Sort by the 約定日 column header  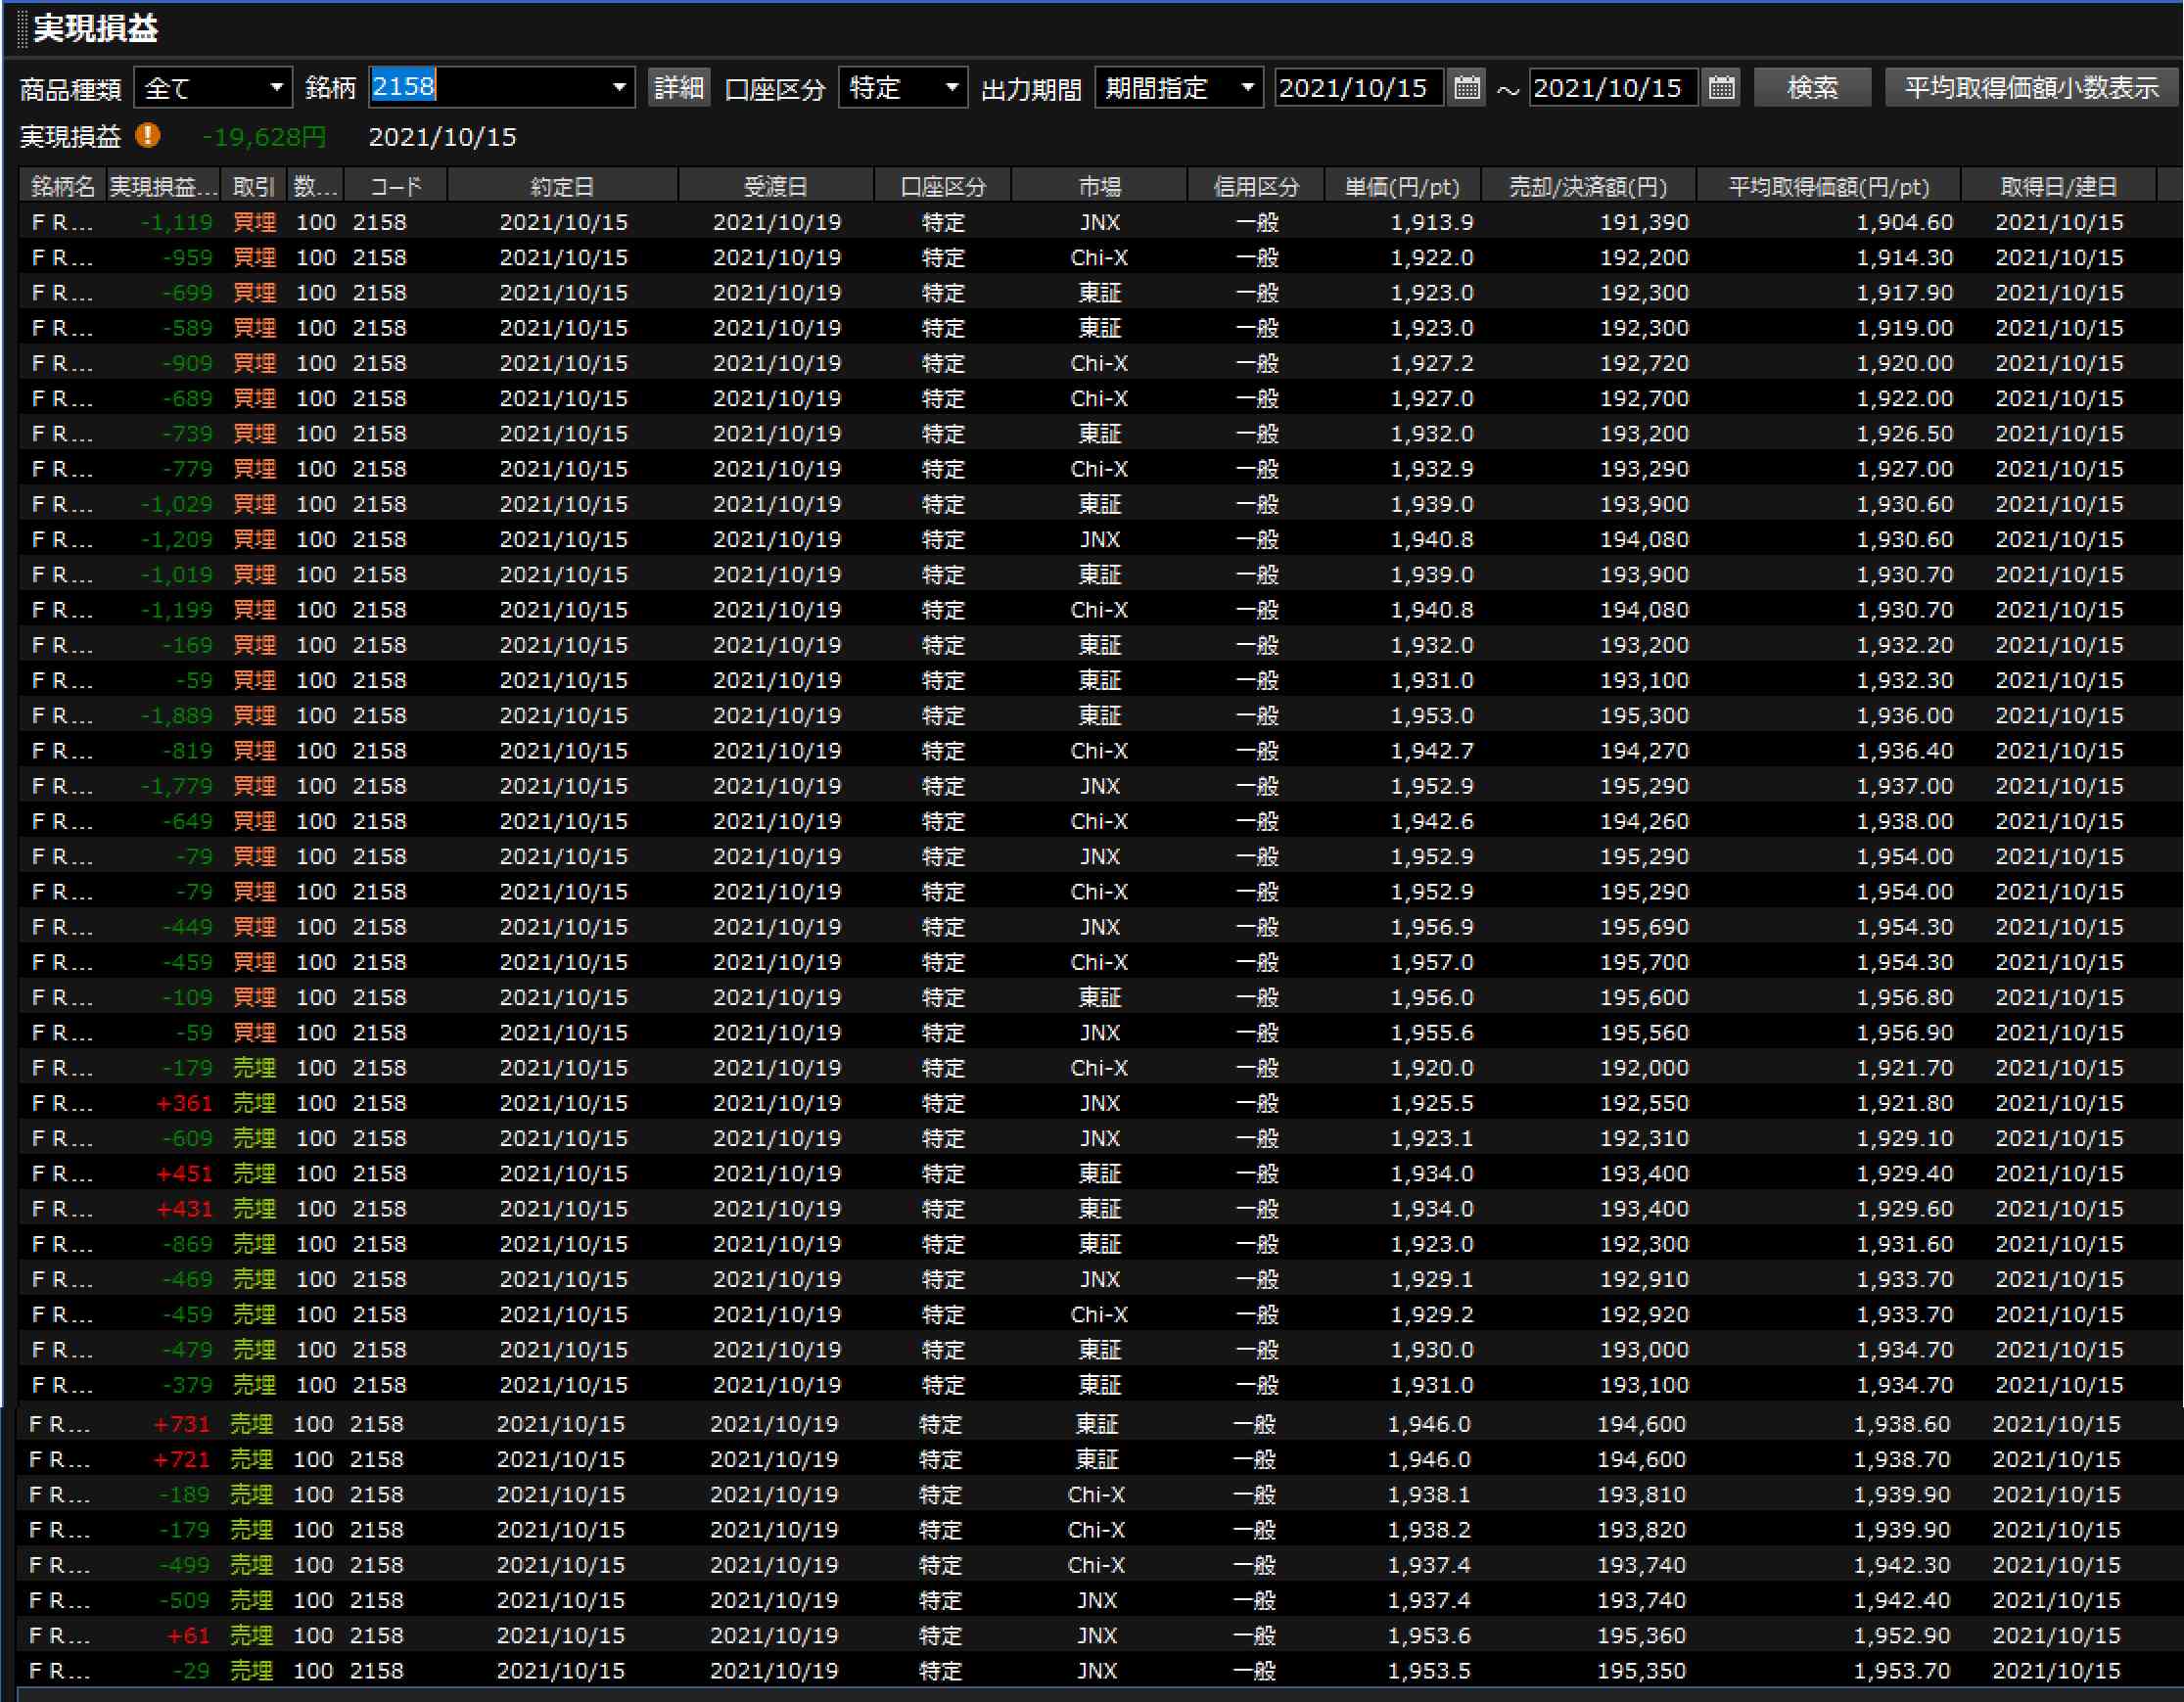pos(562,187)
